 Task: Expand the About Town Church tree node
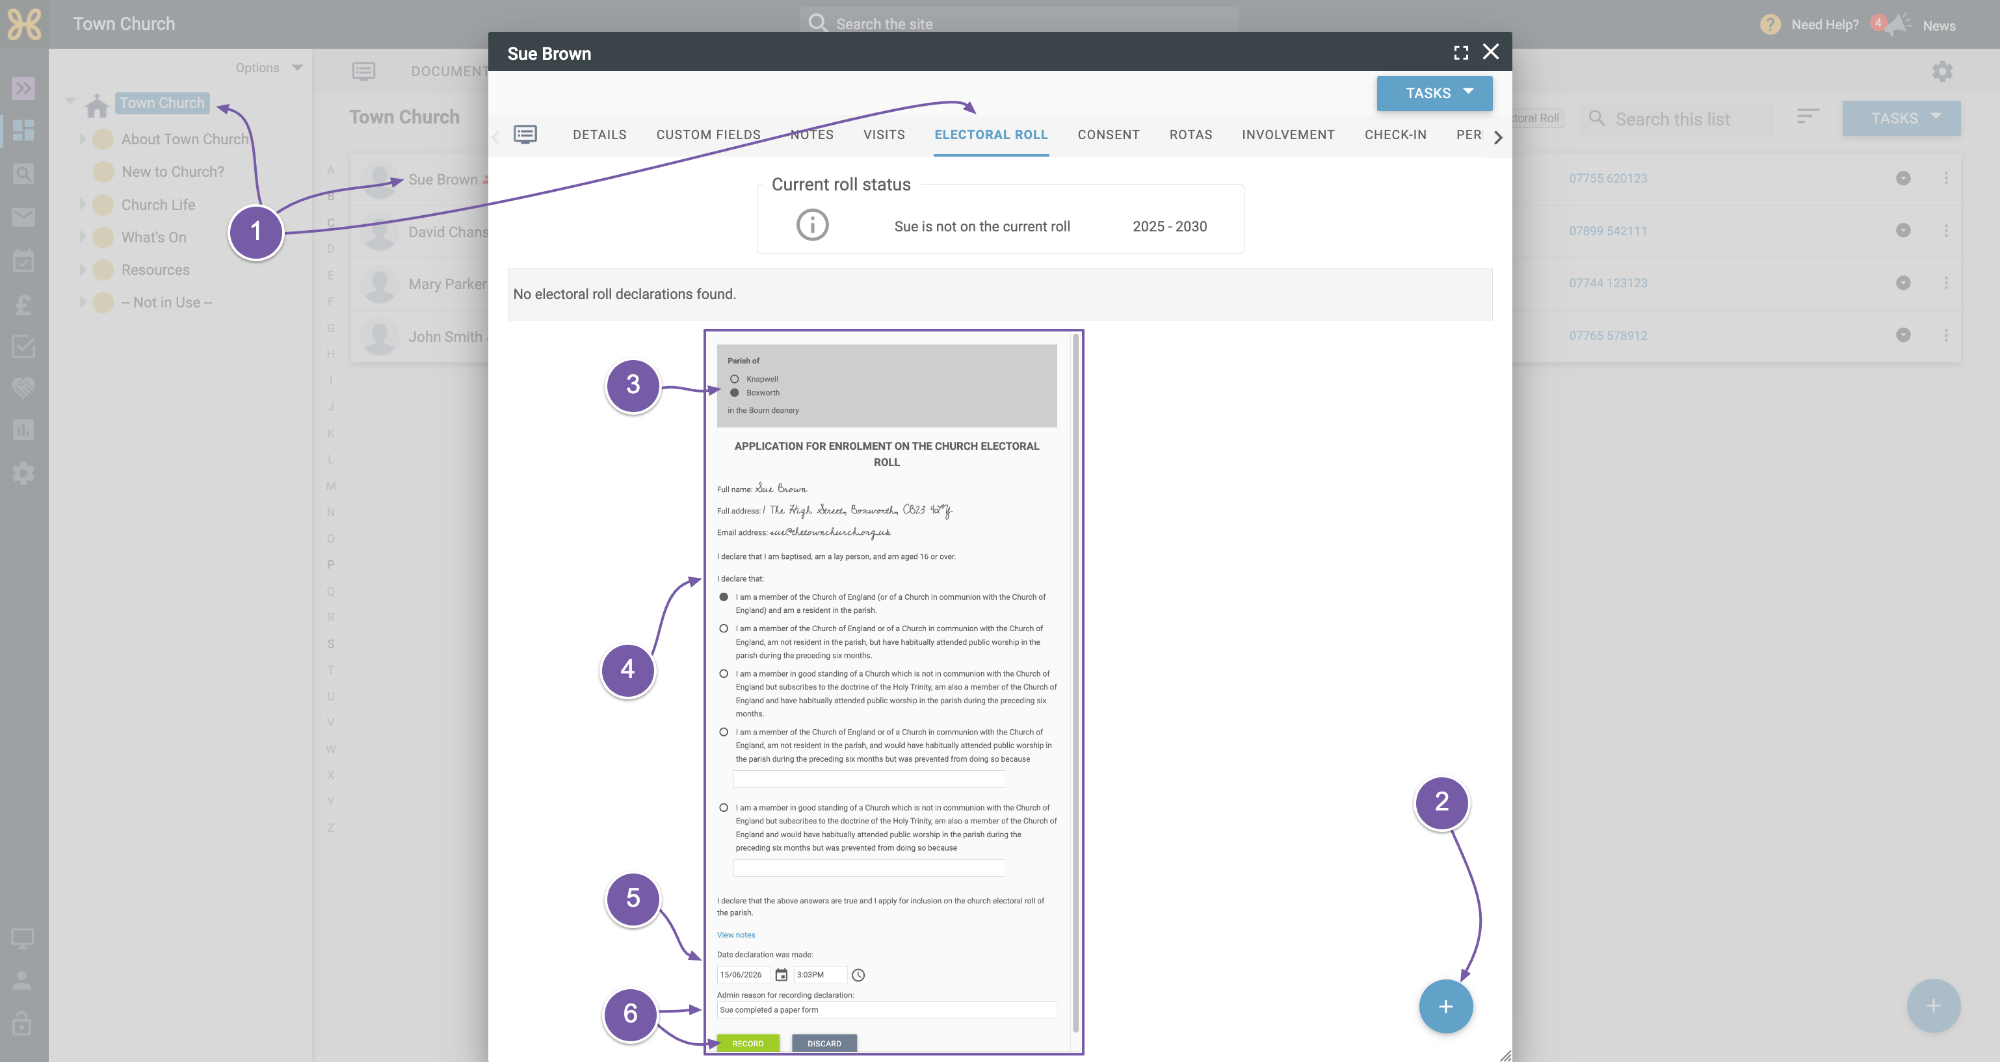pos(82,139)
